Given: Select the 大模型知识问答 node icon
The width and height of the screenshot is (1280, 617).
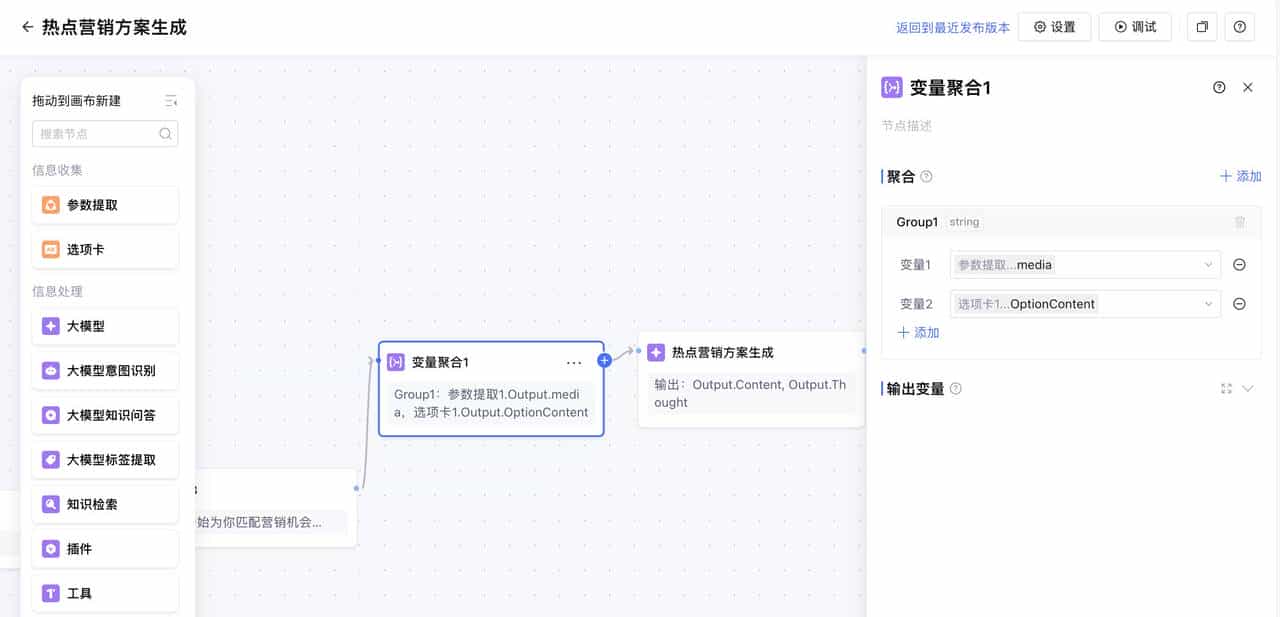Looking at the screenshot, I should [51, 414].
